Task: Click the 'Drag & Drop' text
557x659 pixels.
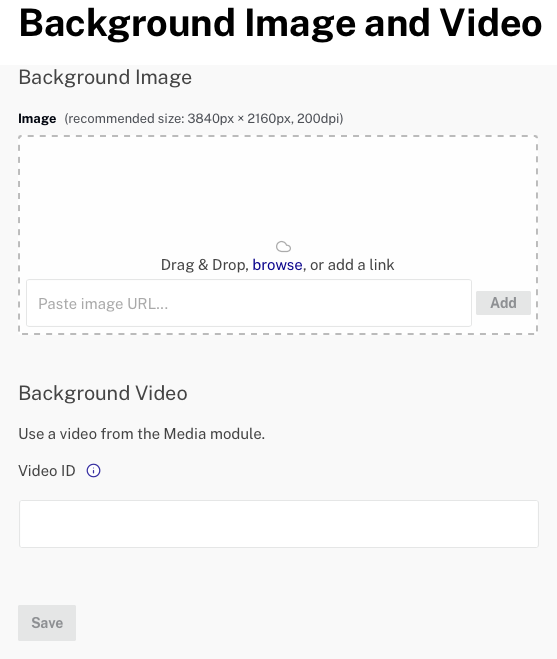Action: click(x=203, y=265)
